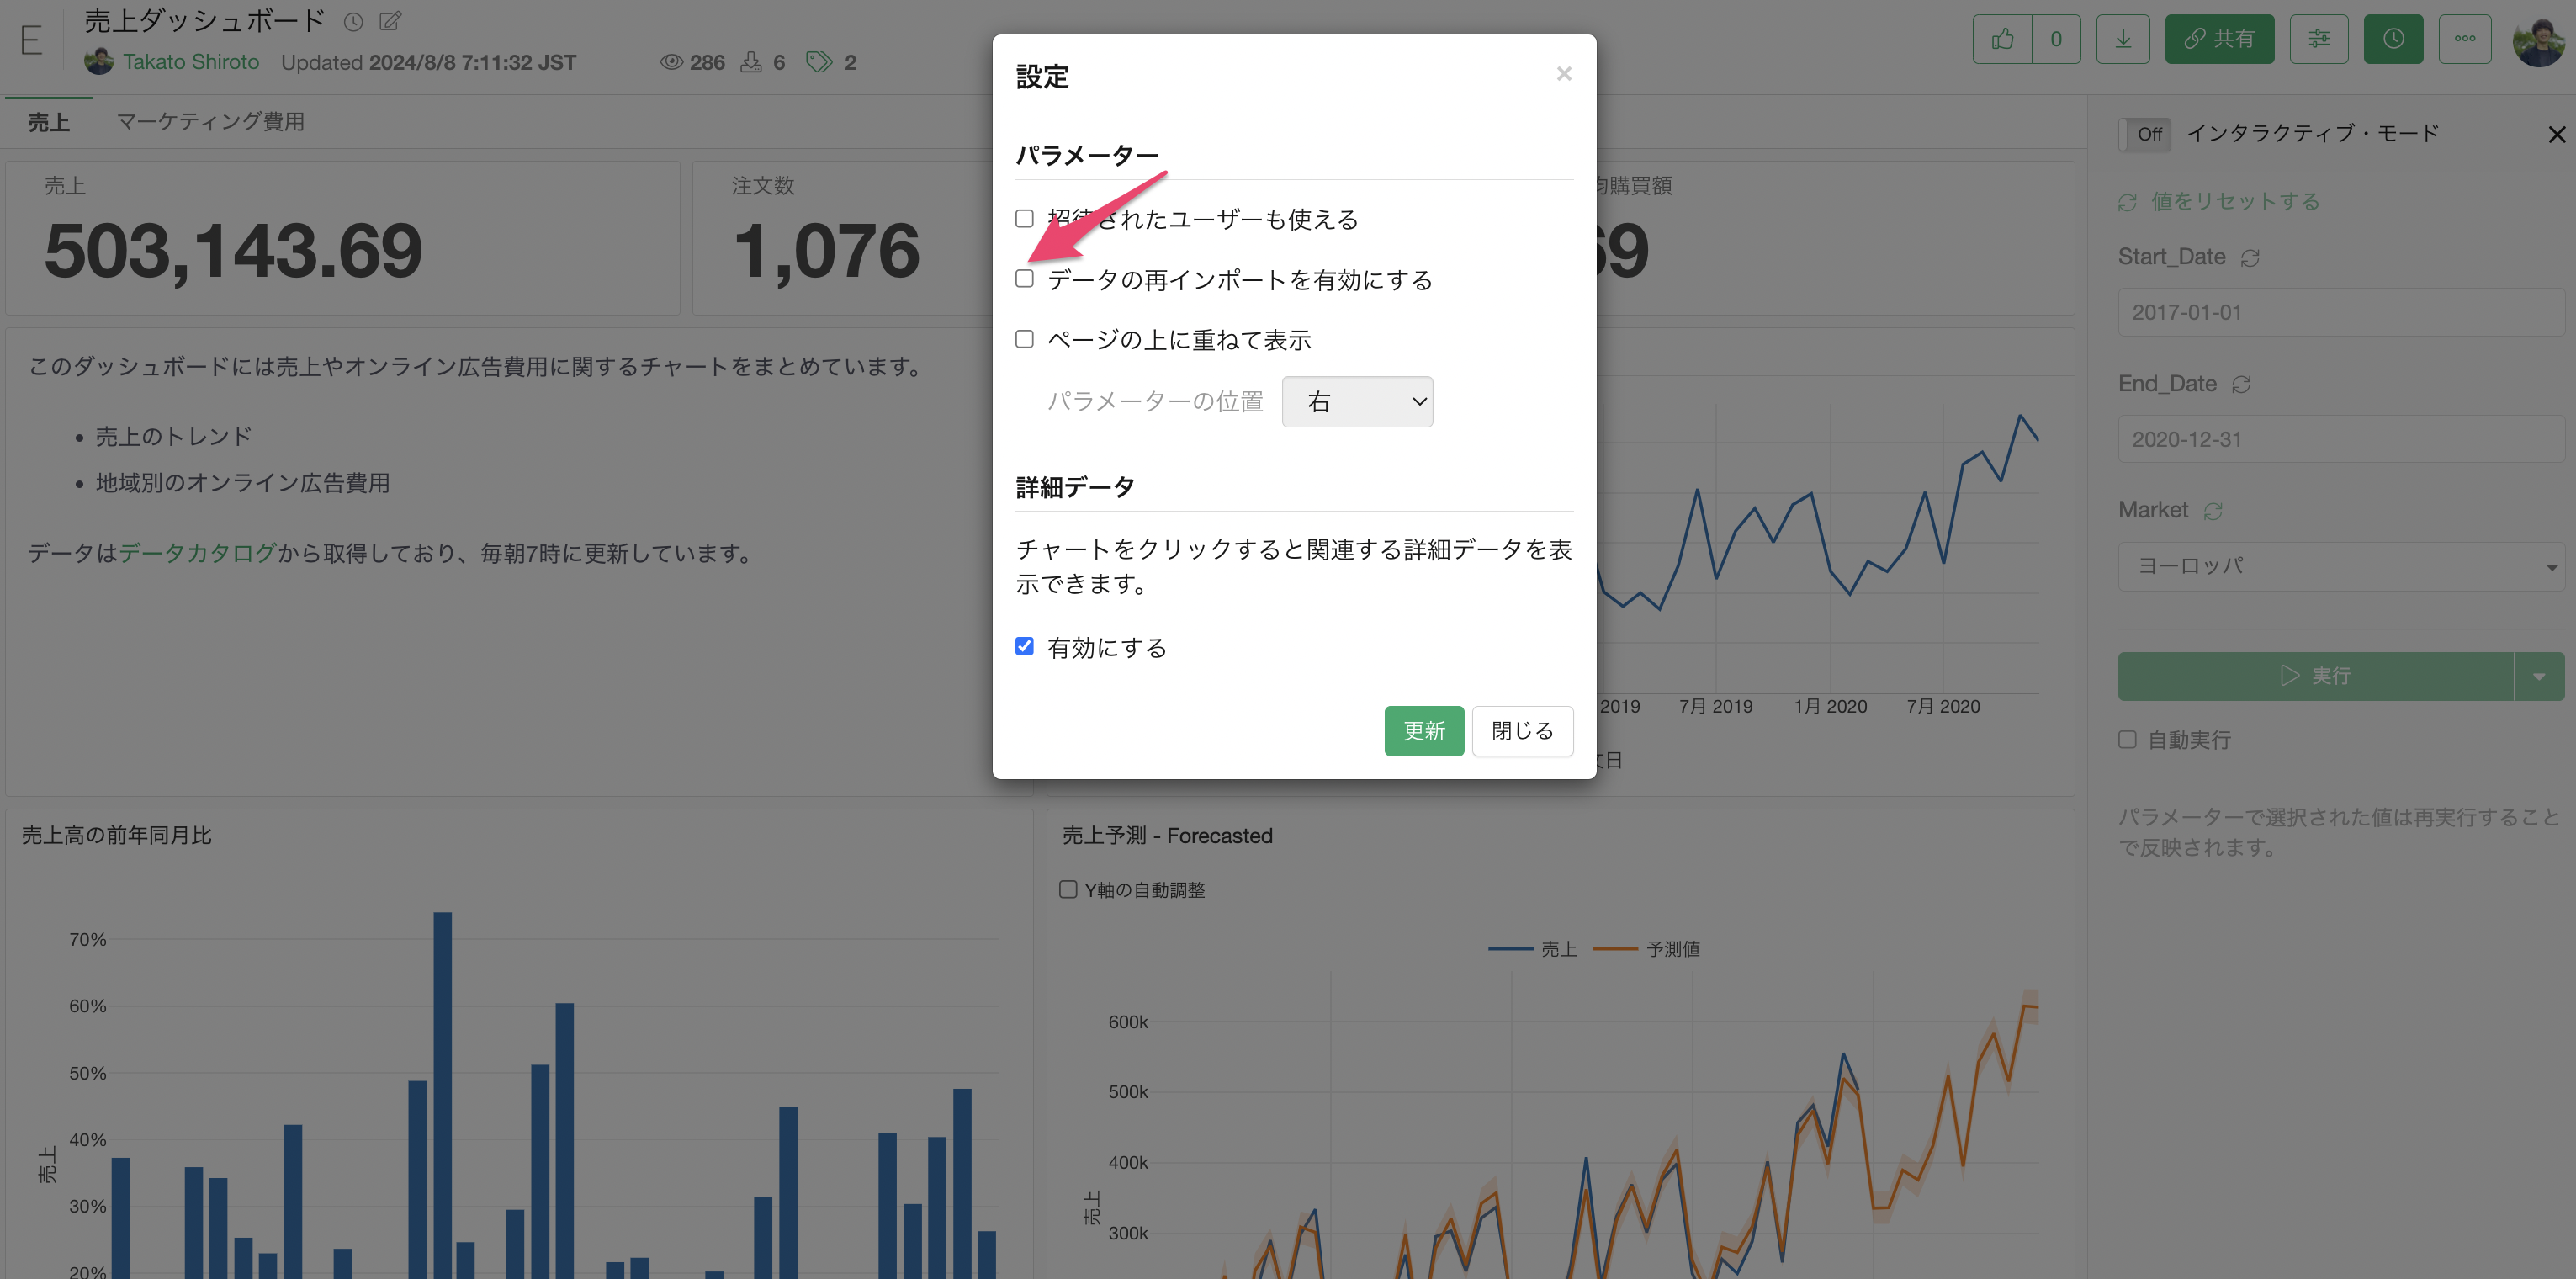Expand the 実行 button dropdown arrow
Screen dimensions: 2576x1279
(2539, 676)
